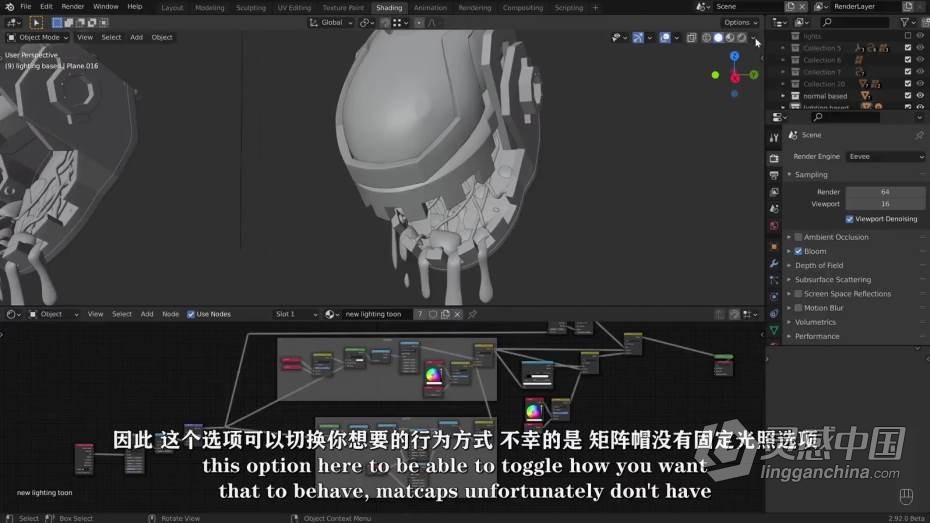Set the Render samples value field
930x523 pixels.
point(886,192)
